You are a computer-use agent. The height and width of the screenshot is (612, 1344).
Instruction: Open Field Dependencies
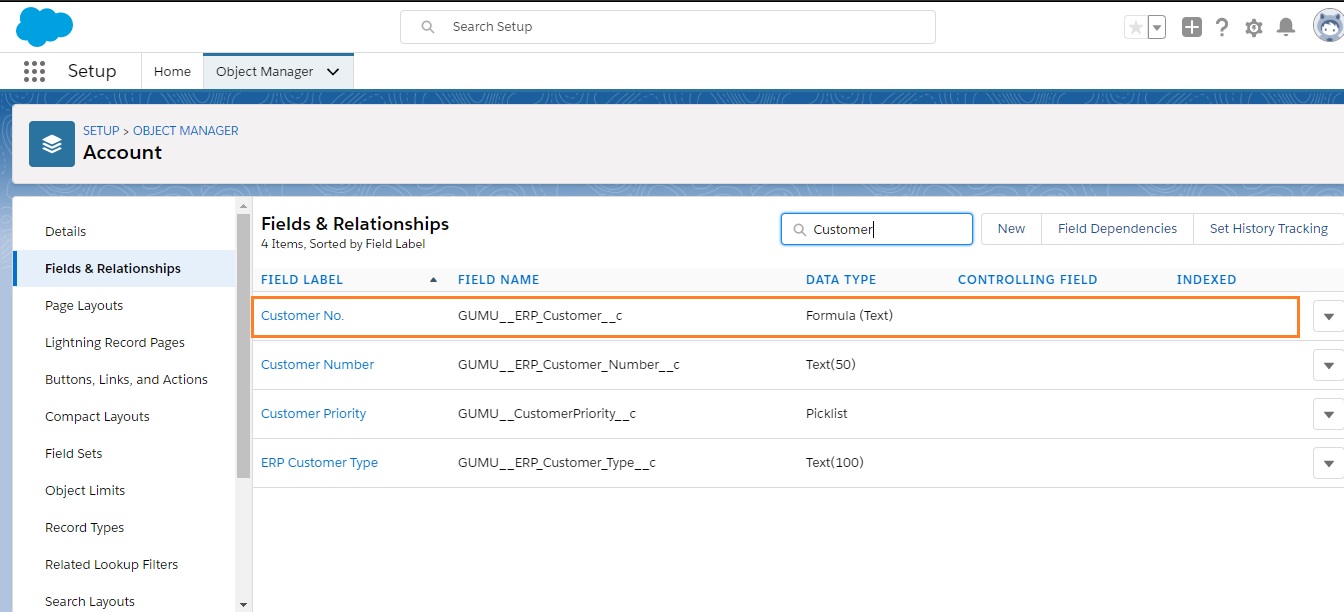pyautogui.click(x=1117, y=229)
